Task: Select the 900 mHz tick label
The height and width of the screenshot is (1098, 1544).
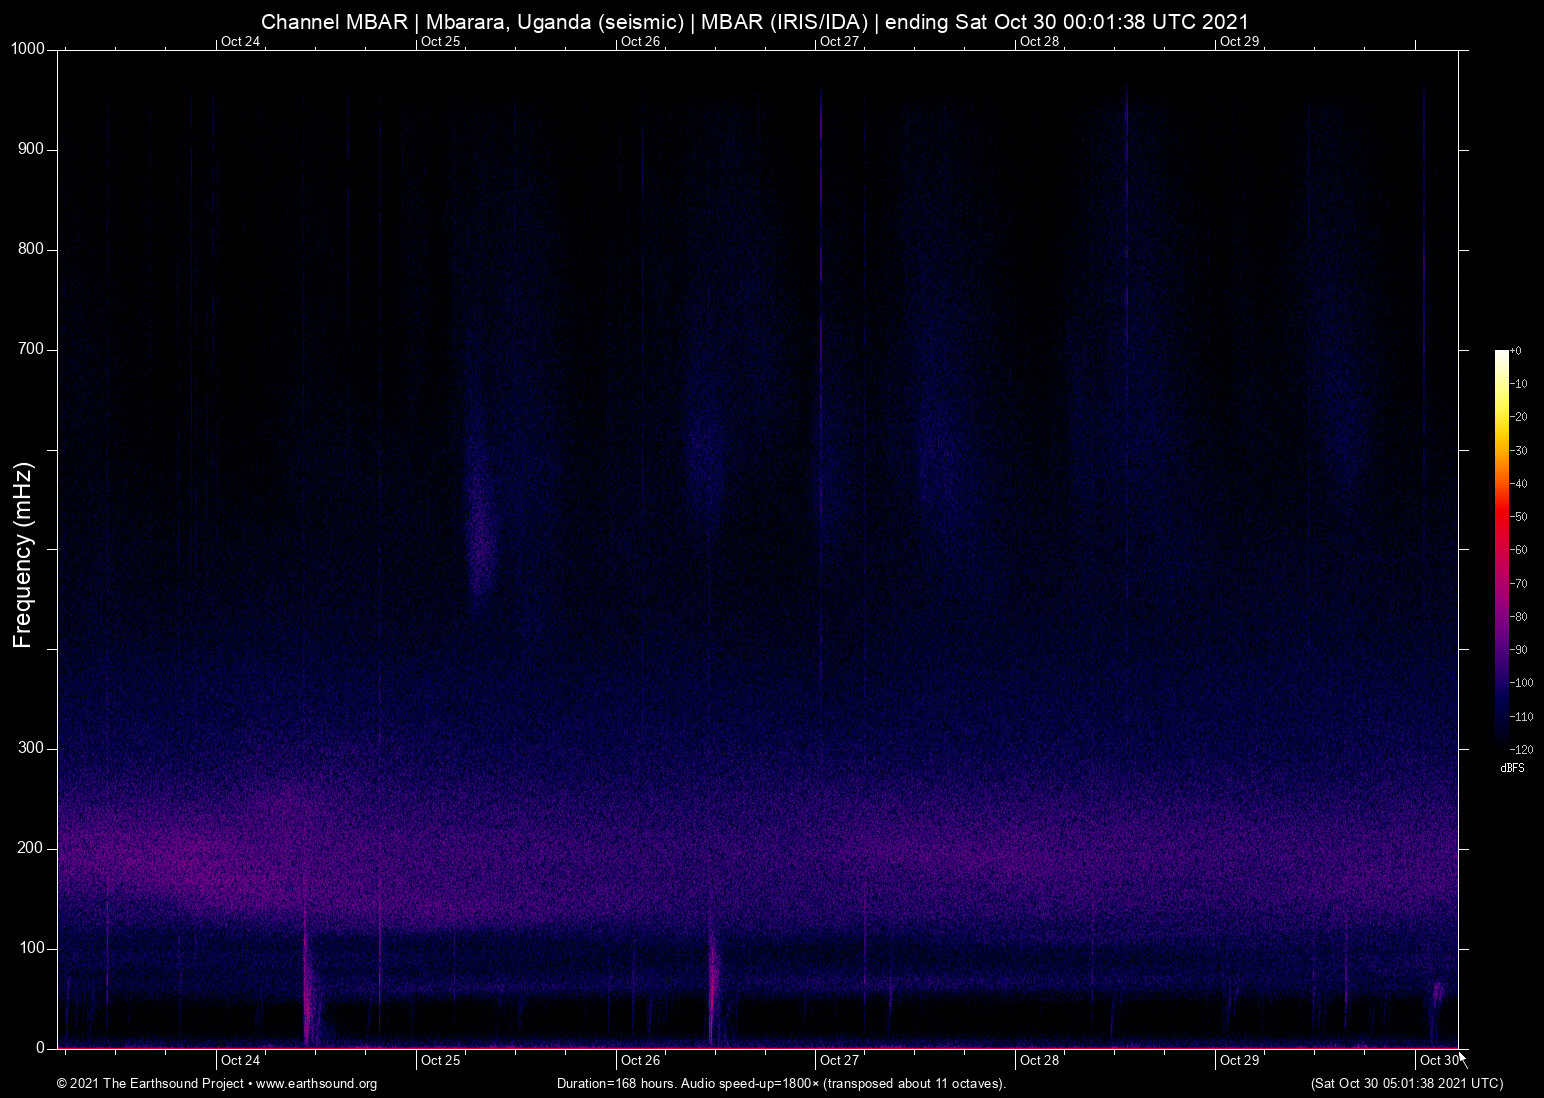Action: click(x=31, y=149)
